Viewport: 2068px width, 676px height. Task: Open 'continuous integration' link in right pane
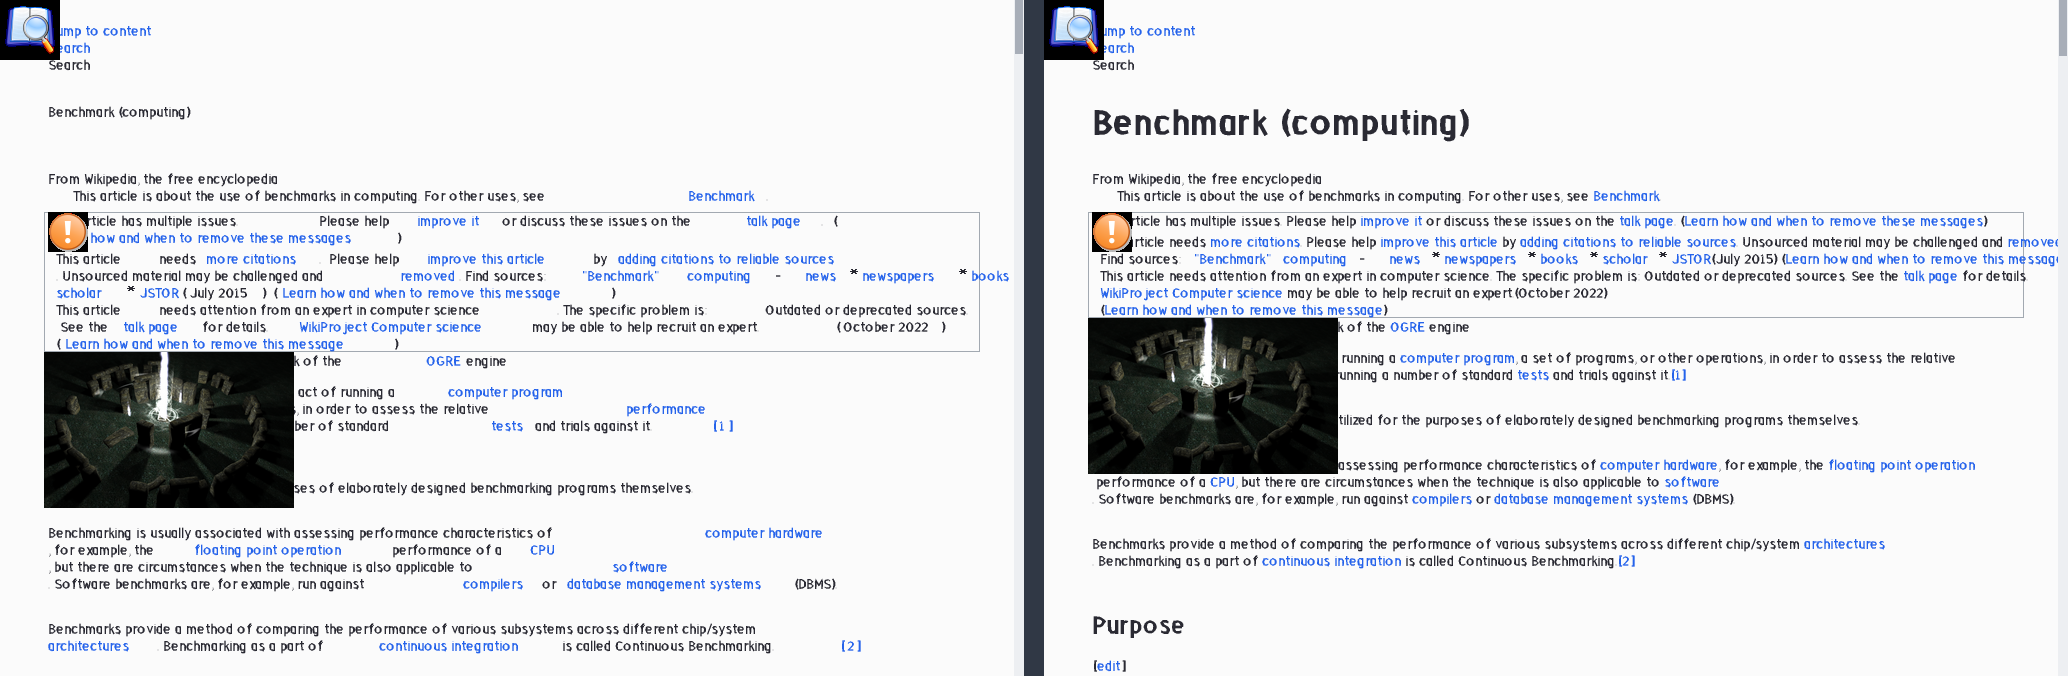tap(1332, 561)
